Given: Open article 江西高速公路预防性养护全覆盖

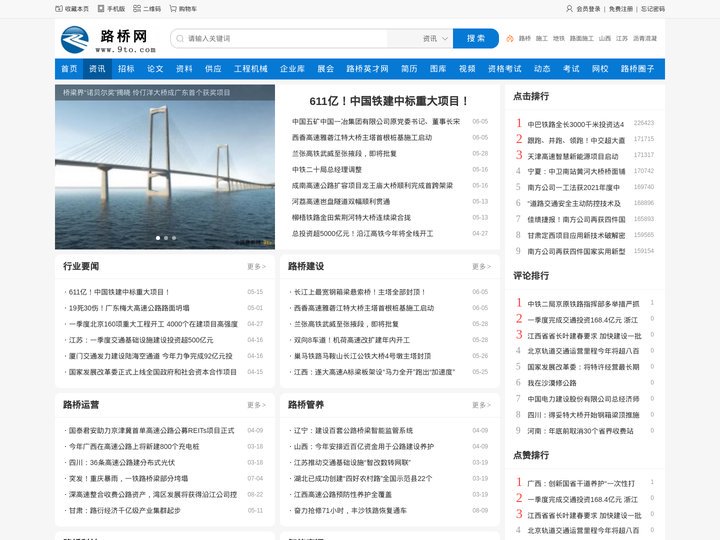Looking at the screenshot, I should [x=343, y=495].
